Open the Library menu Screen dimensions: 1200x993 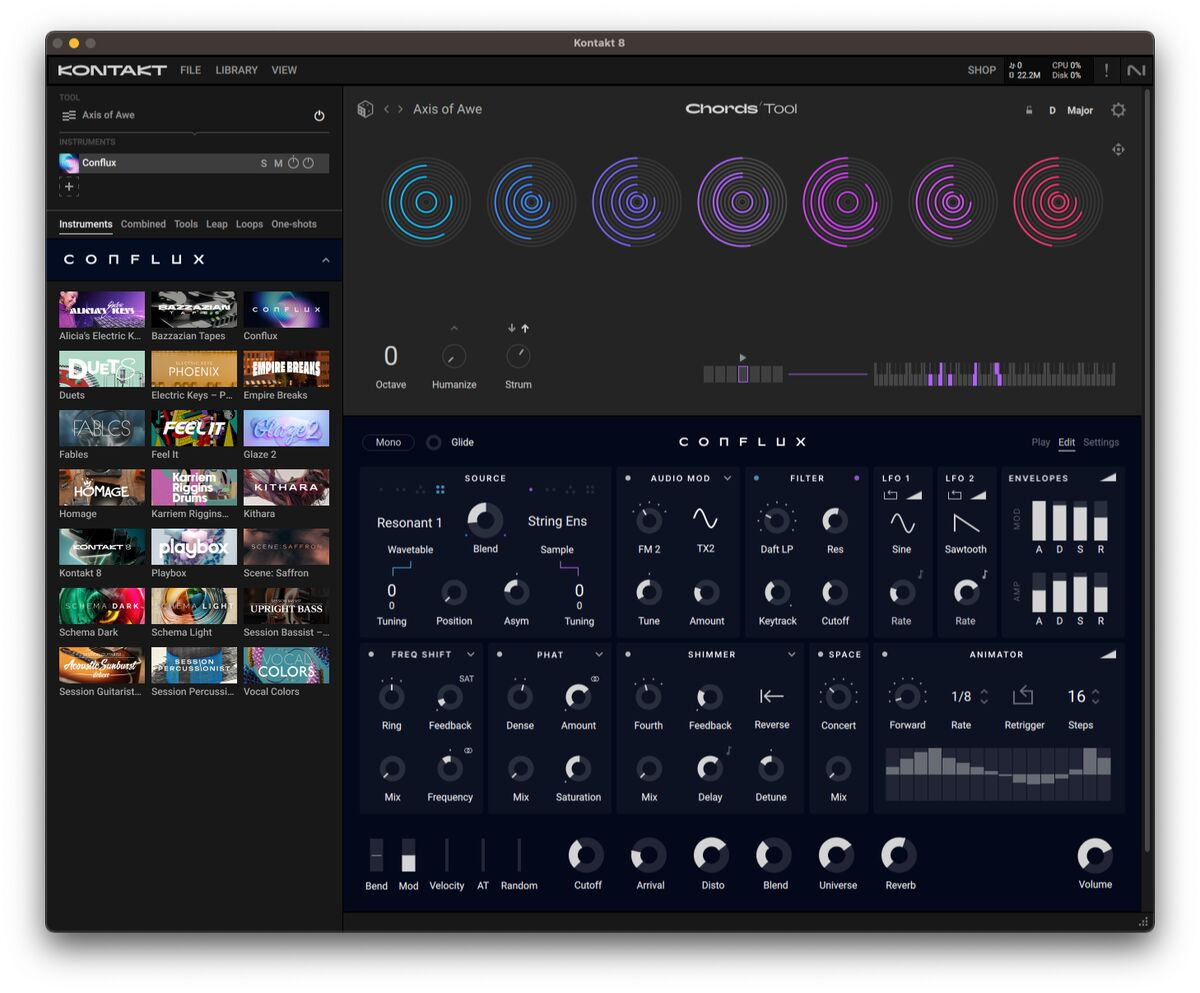tap(236, 70)
